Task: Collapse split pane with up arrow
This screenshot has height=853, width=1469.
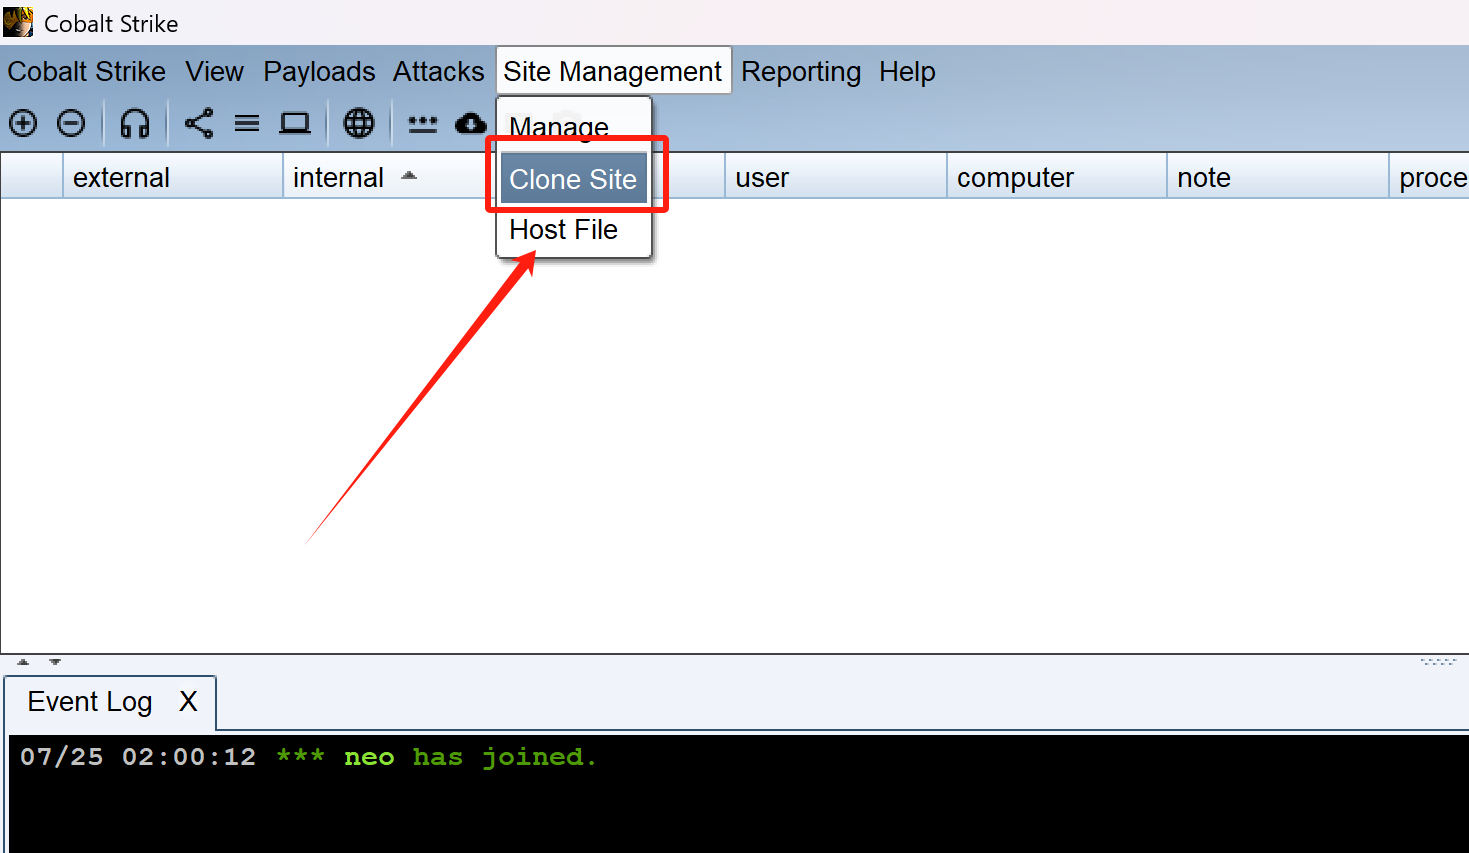Action: pos(23,662)
